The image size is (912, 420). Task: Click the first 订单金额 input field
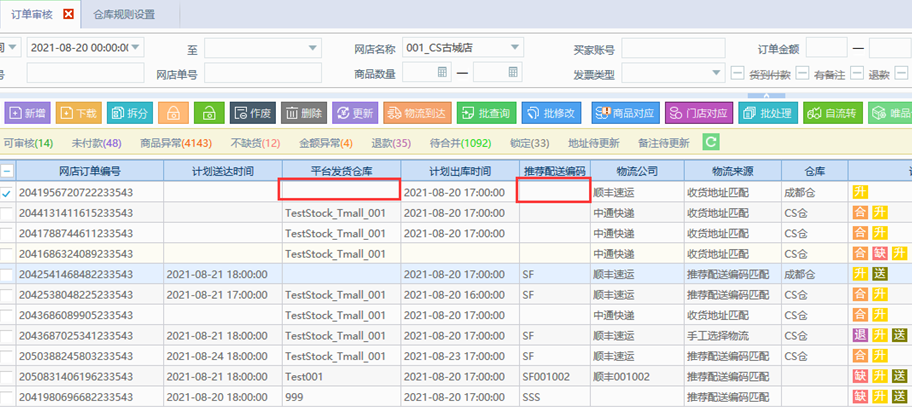(826, 48)
